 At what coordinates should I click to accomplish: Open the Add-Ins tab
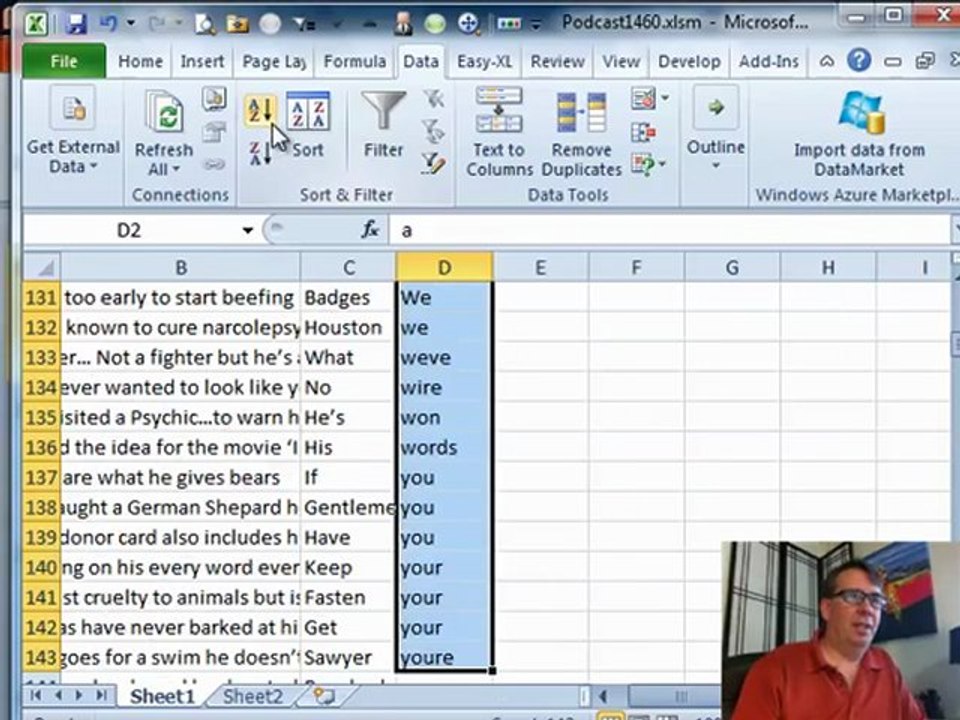768,61
